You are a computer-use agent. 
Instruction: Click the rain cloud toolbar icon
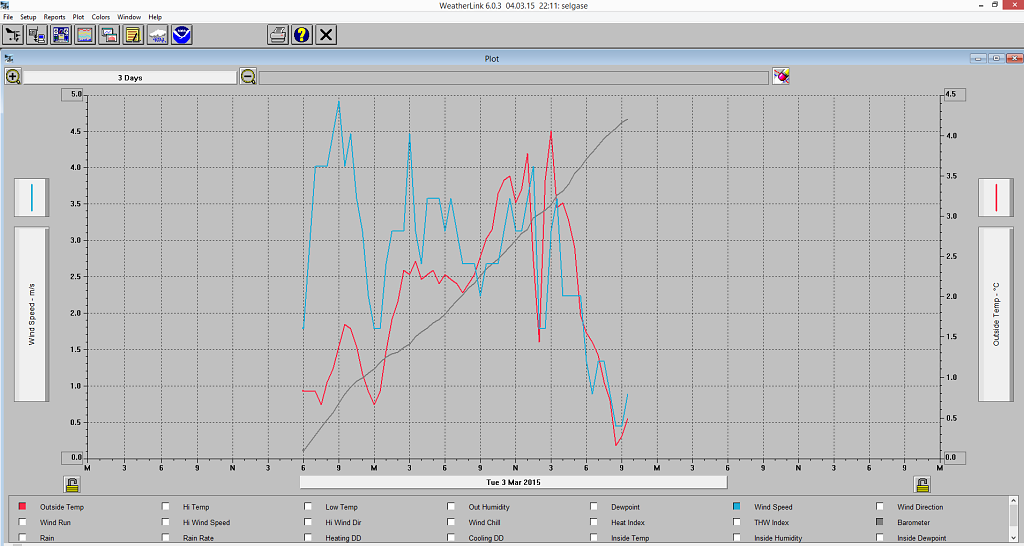[x=157, y=35]
